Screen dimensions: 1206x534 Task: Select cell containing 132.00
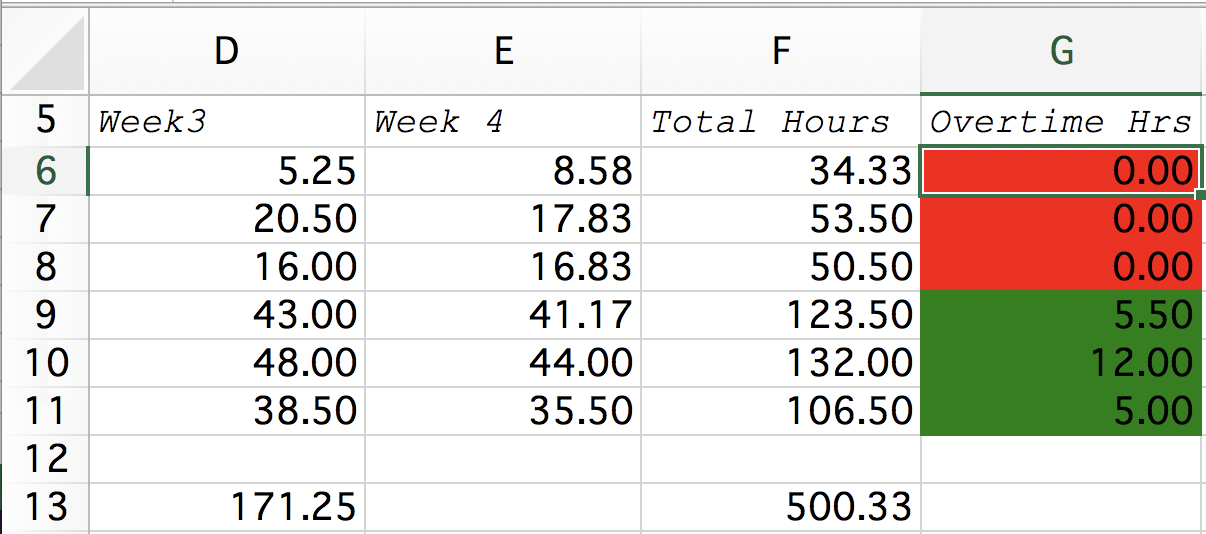pos(781,363)
